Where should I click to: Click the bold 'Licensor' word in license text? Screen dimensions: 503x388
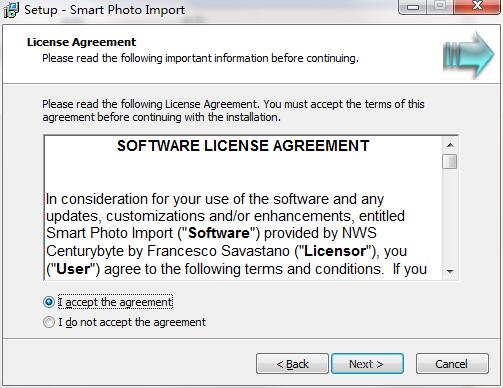coord(335,251)
